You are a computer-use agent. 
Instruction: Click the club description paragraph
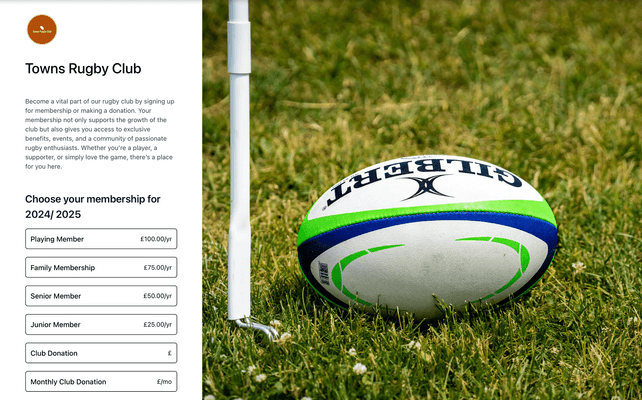tap(99, 134)
